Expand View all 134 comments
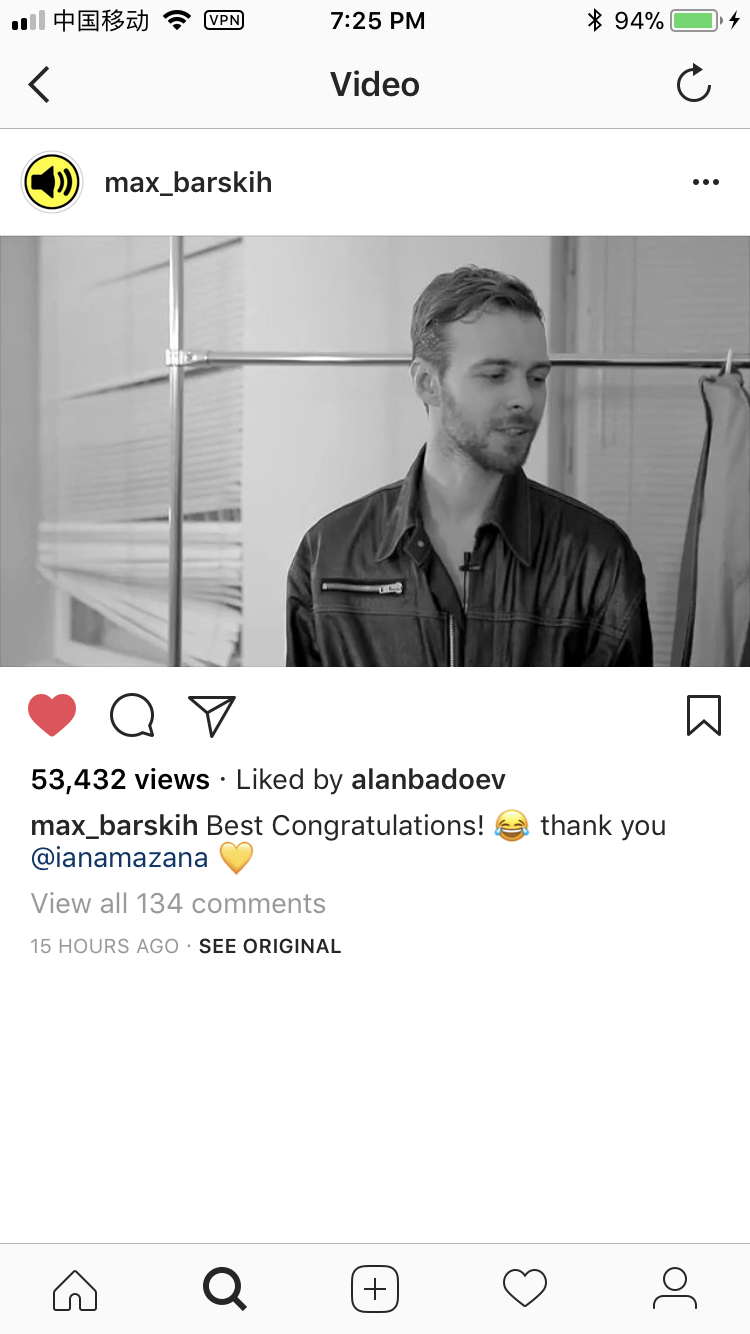 (178, 904)
